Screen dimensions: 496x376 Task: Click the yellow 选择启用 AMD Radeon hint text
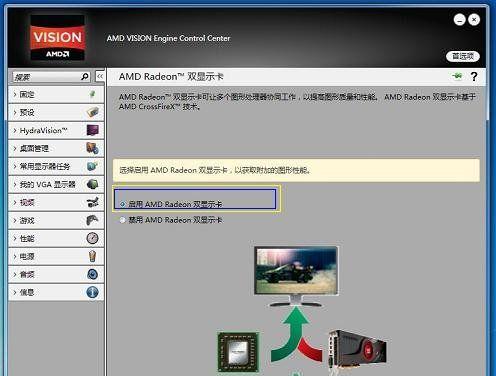(215, 170)
